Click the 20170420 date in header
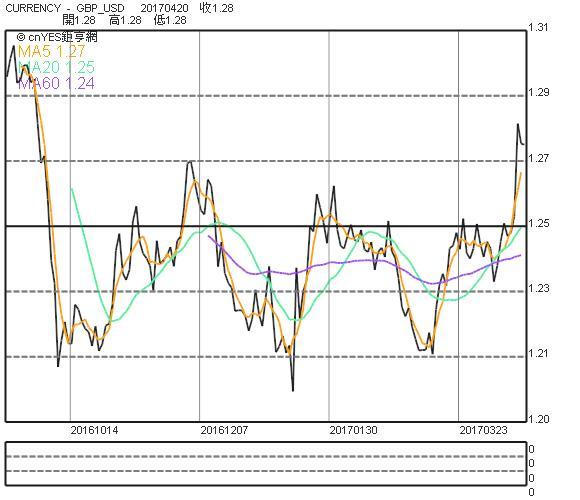This screenshot has height=500, width=580. (x=164, y=8)
